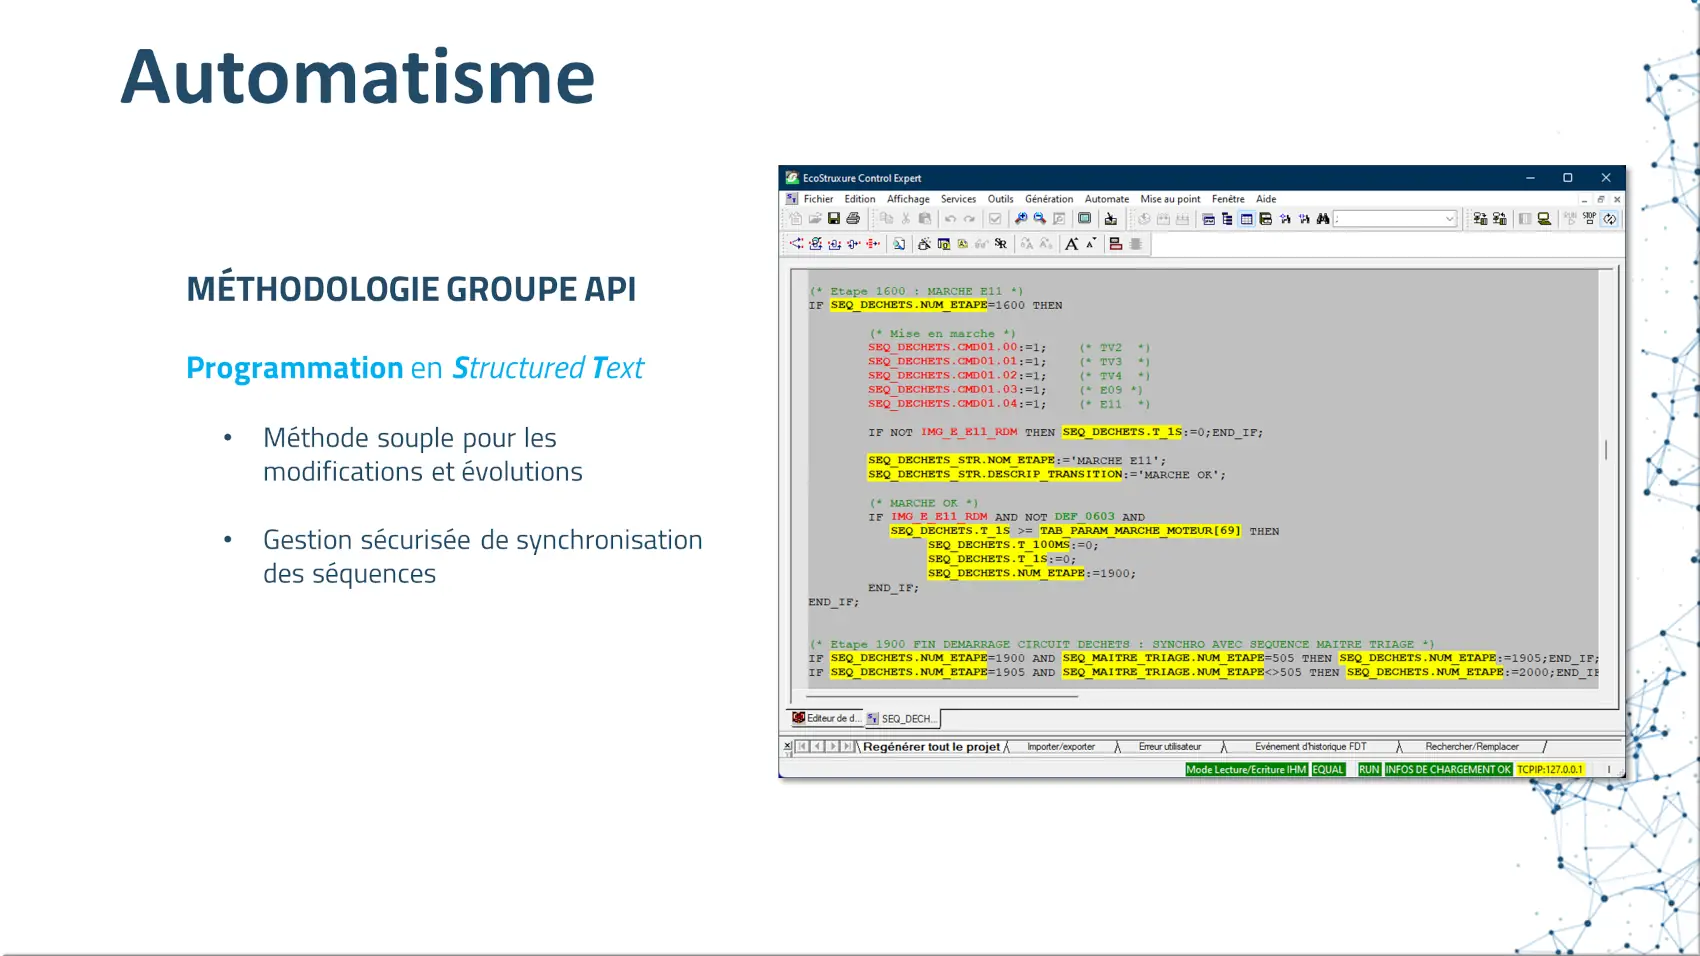This screenshot has height=956, width=1700.
Task: Select the Rechercher/Remplacer output tab
Action: coord(1472,747)
